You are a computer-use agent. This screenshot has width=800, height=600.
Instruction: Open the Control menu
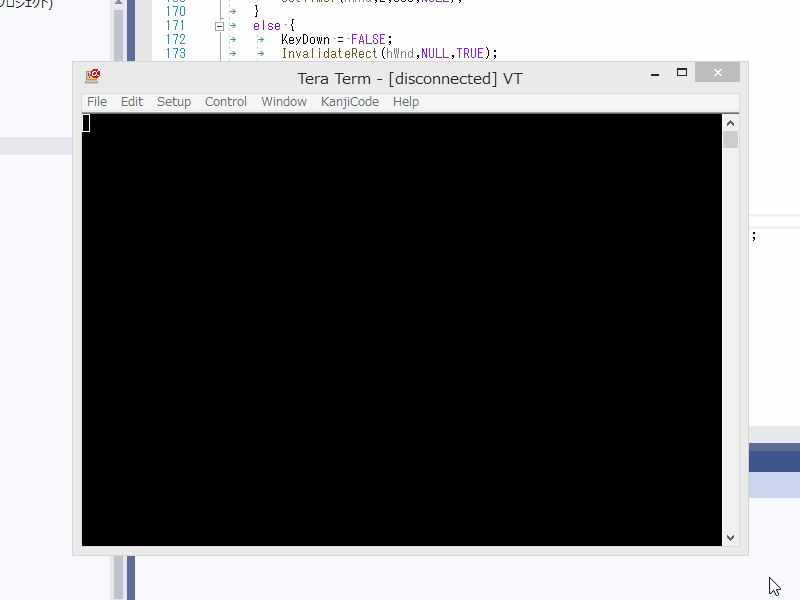(226, 102)
